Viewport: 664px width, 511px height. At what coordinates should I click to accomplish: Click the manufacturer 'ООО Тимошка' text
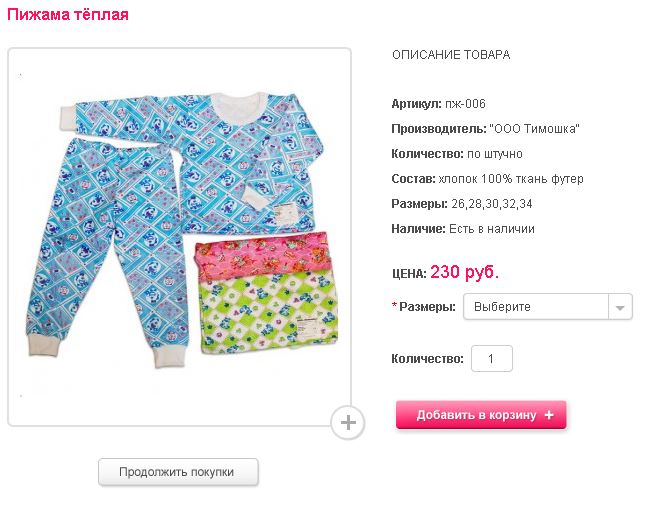(535, 129)
